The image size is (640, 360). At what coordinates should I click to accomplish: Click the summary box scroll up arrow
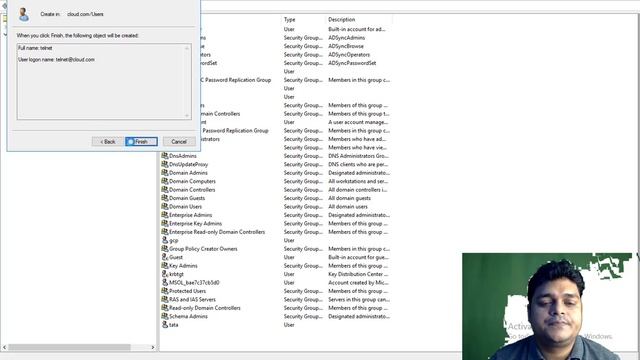187,48
